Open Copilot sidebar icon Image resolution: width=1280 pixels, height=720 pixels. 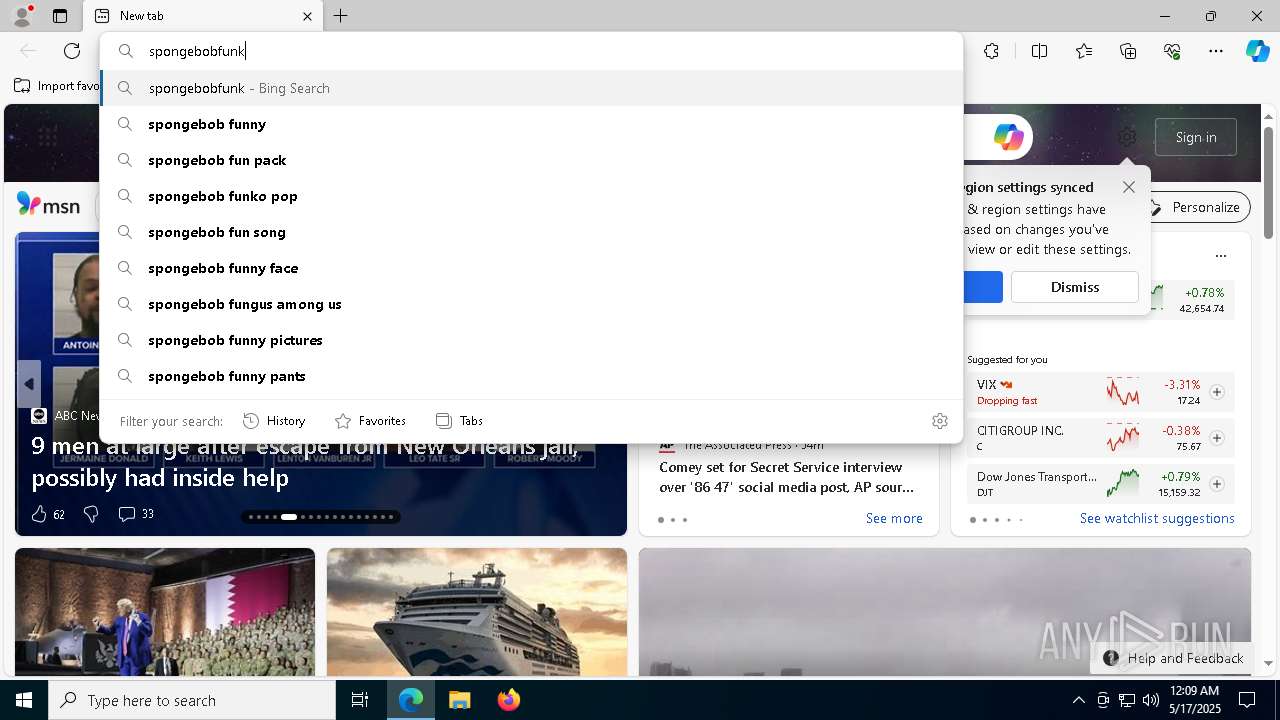coord(1257,51)
